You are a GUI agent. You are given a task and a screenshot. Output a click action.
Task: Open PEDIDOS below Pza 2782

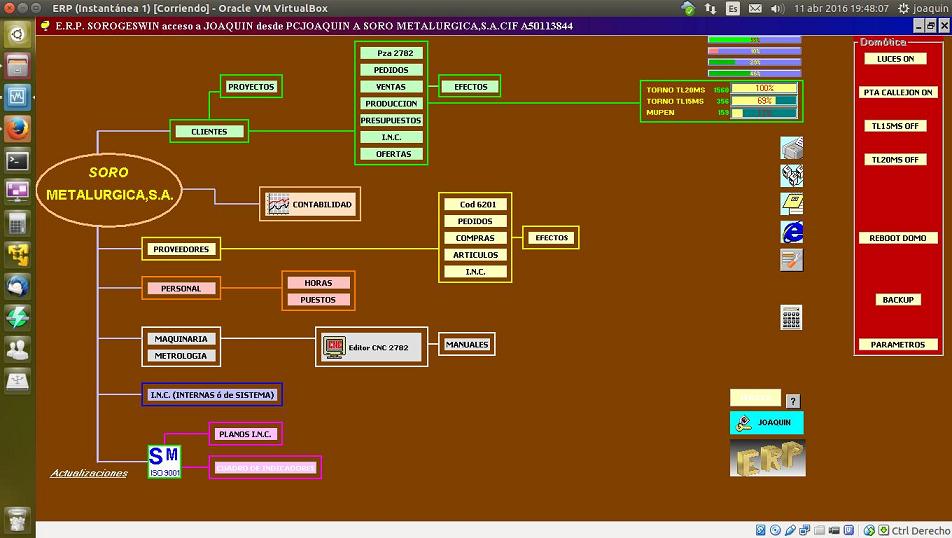coord(391,70)
